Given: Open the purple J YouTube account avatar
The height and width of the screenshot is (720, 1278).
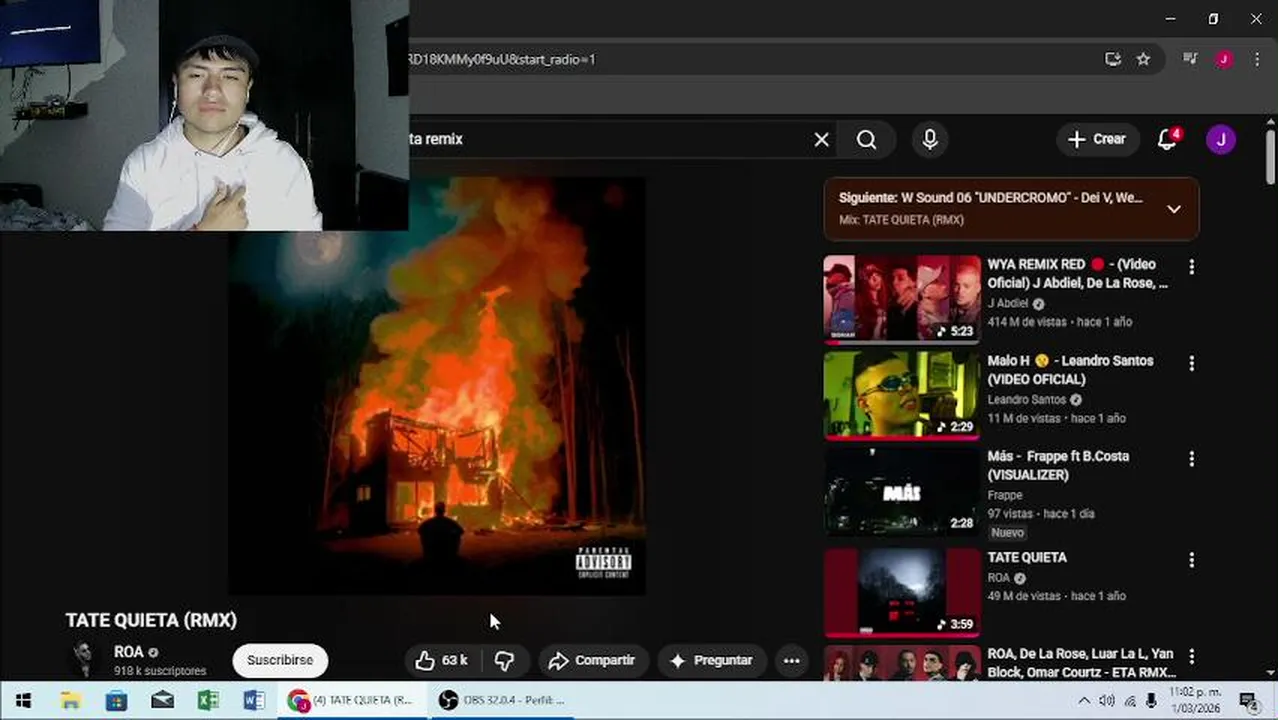Looking at the screenshot, I should coord(1221,139).
